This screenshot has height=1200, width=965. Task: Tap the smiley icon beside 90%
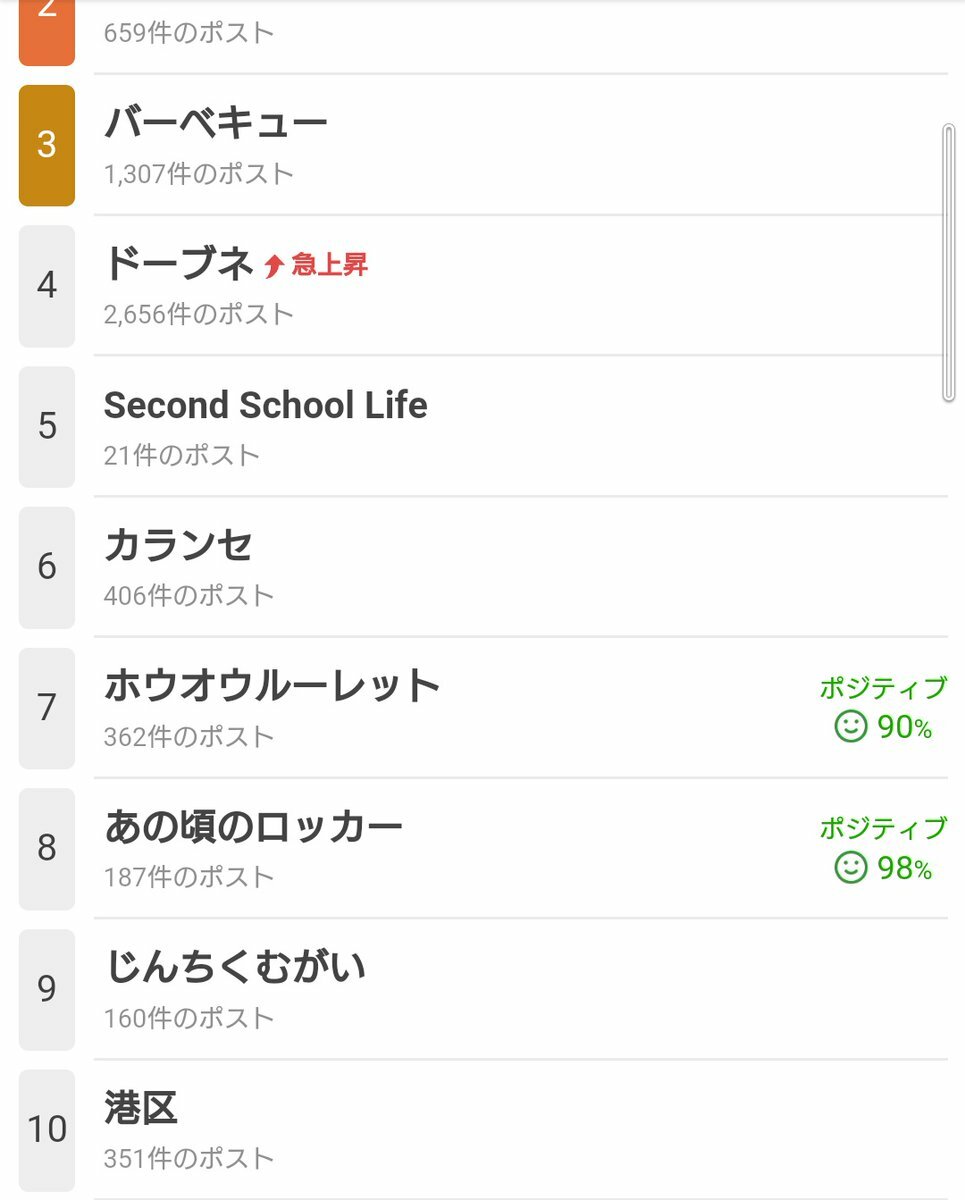850,727
